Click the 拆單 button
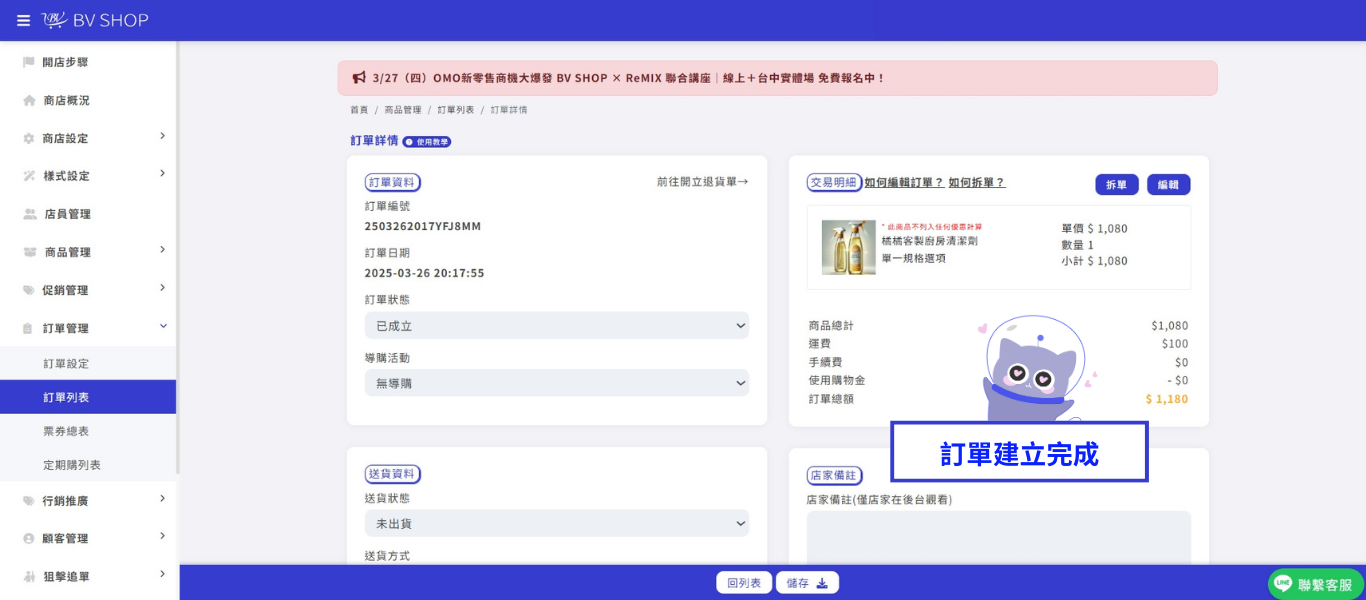The width and height of the screenshot is (1366, 600). tap(1117, 185)
